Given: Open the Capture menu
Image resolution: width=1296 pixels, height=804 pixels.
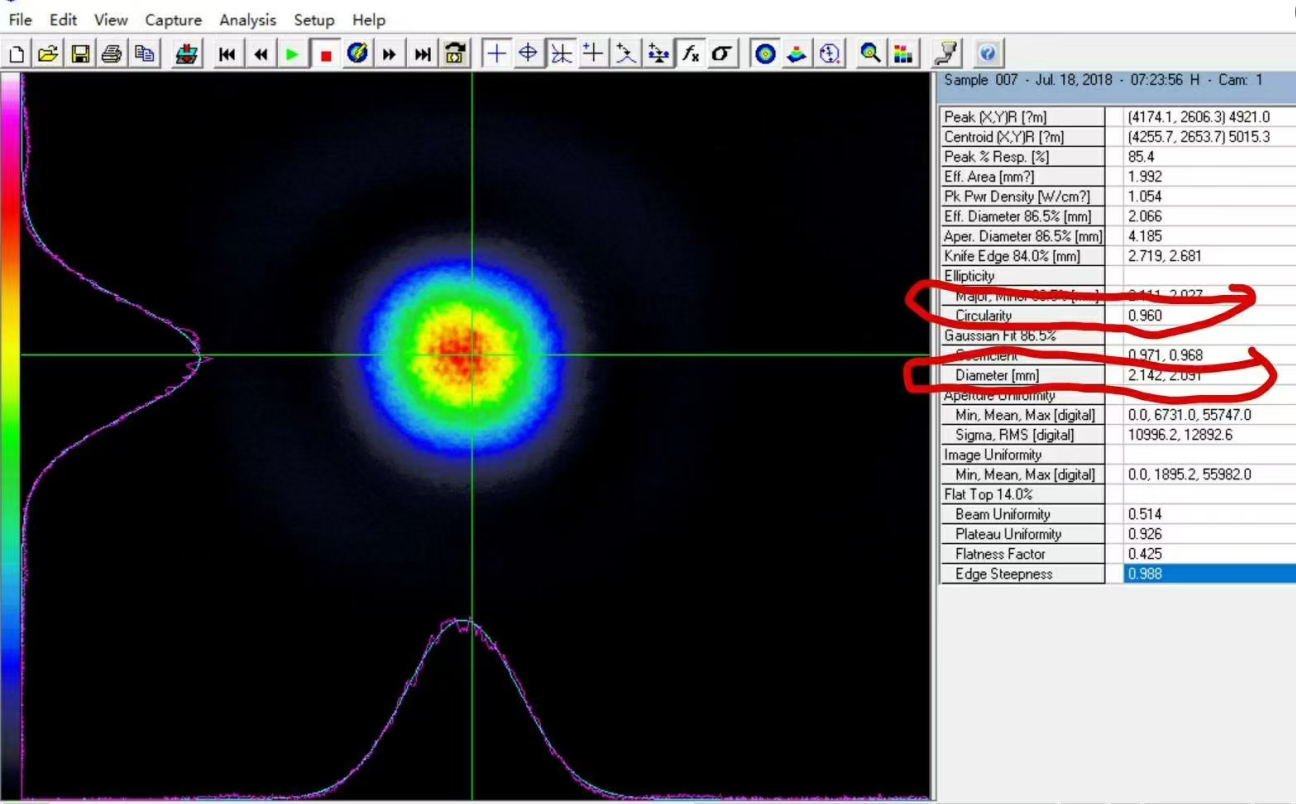Looking at the screenshot, I should 173,20.
